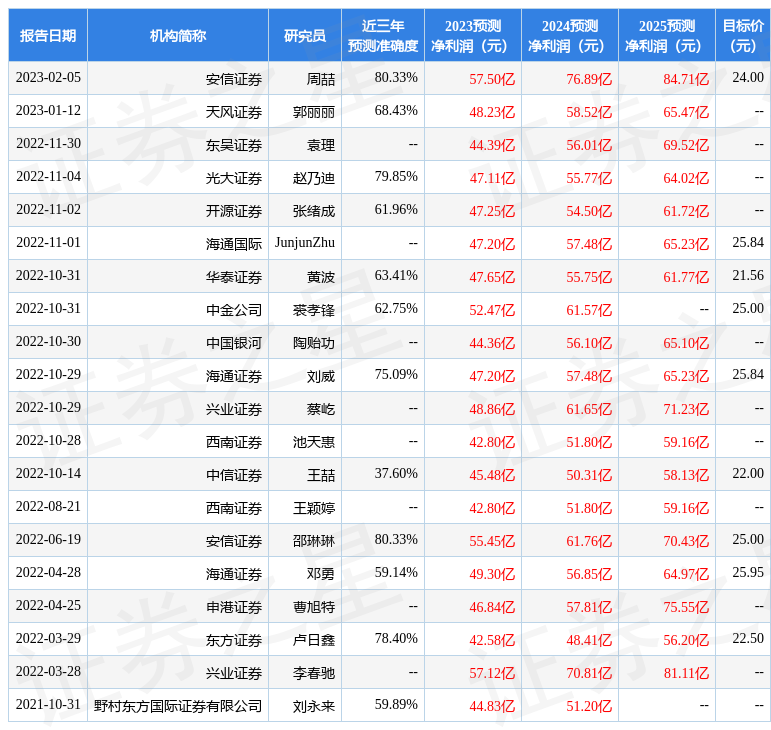Select institution 申港证券

tap(234, 606)
